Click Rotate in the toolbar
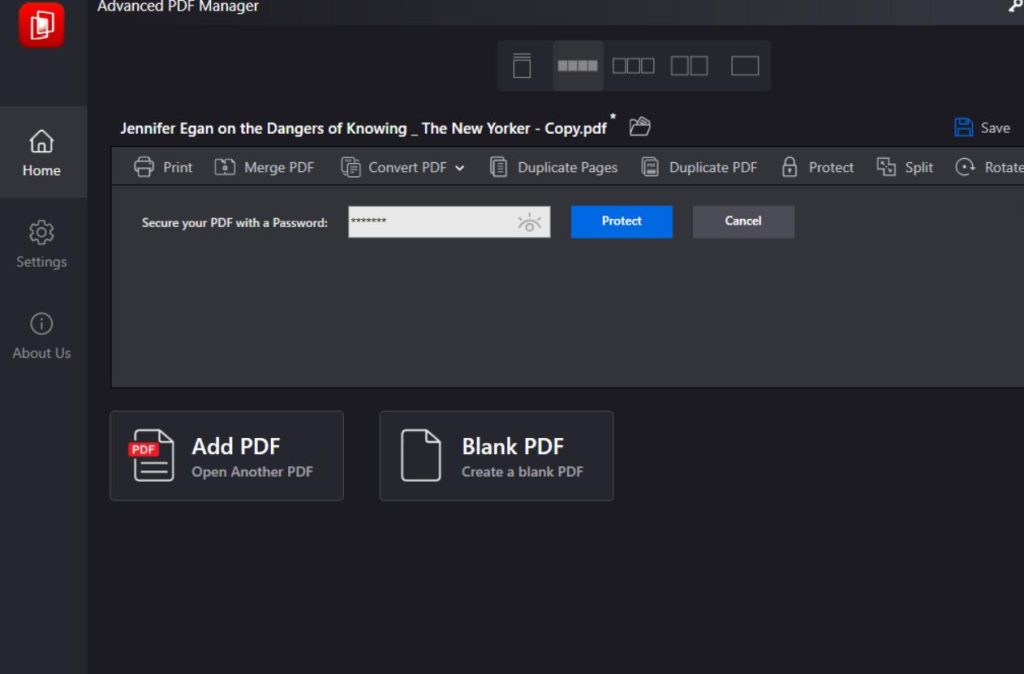 [x=989, y=167]
